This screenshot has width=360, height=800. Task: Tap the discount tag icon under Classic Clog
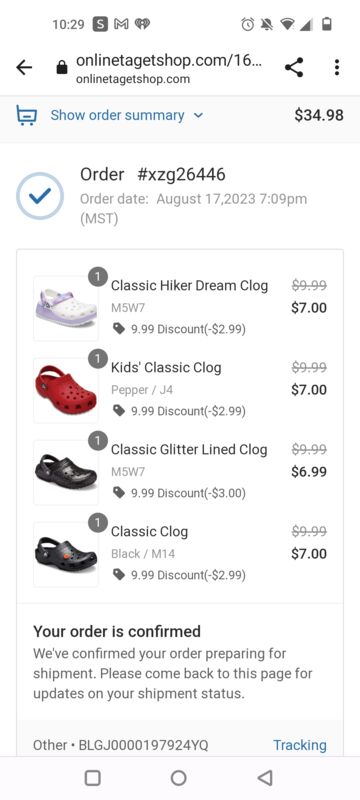(x=119, y=575)
